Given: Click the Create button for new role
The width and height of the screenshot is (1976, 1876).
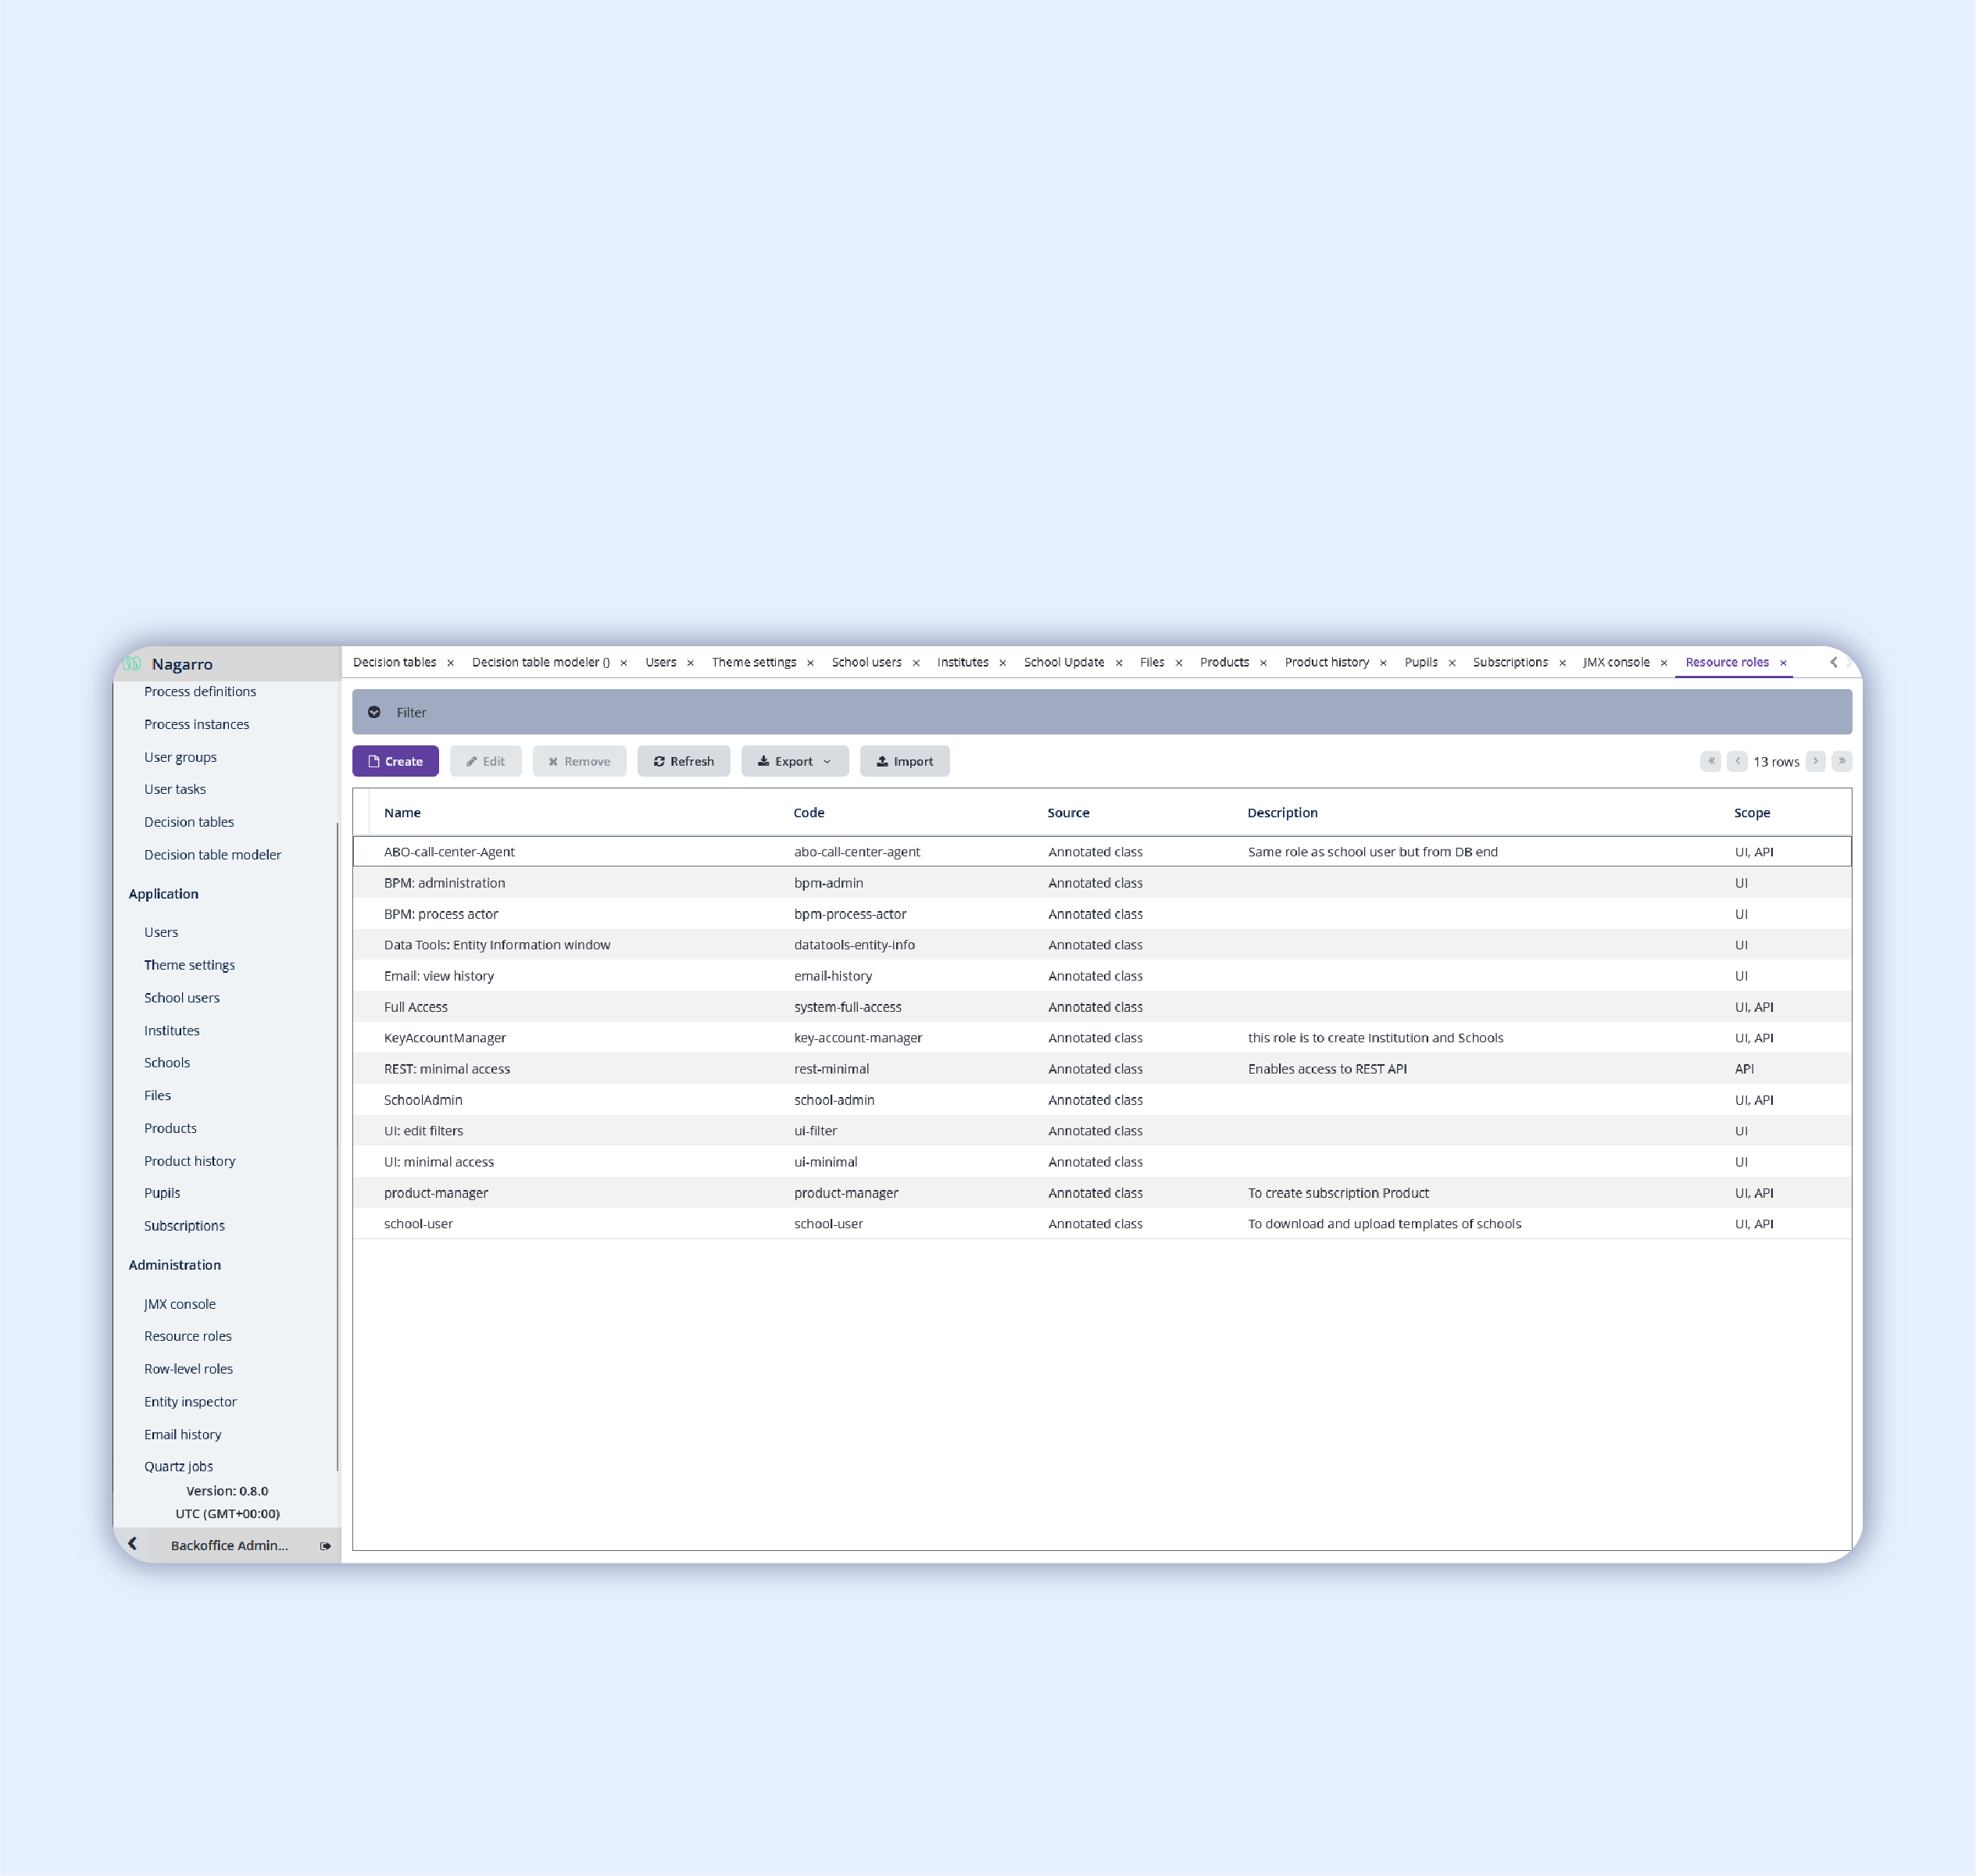Looking at the screenshot, I should pyautogui.click(x=395, y=760).
